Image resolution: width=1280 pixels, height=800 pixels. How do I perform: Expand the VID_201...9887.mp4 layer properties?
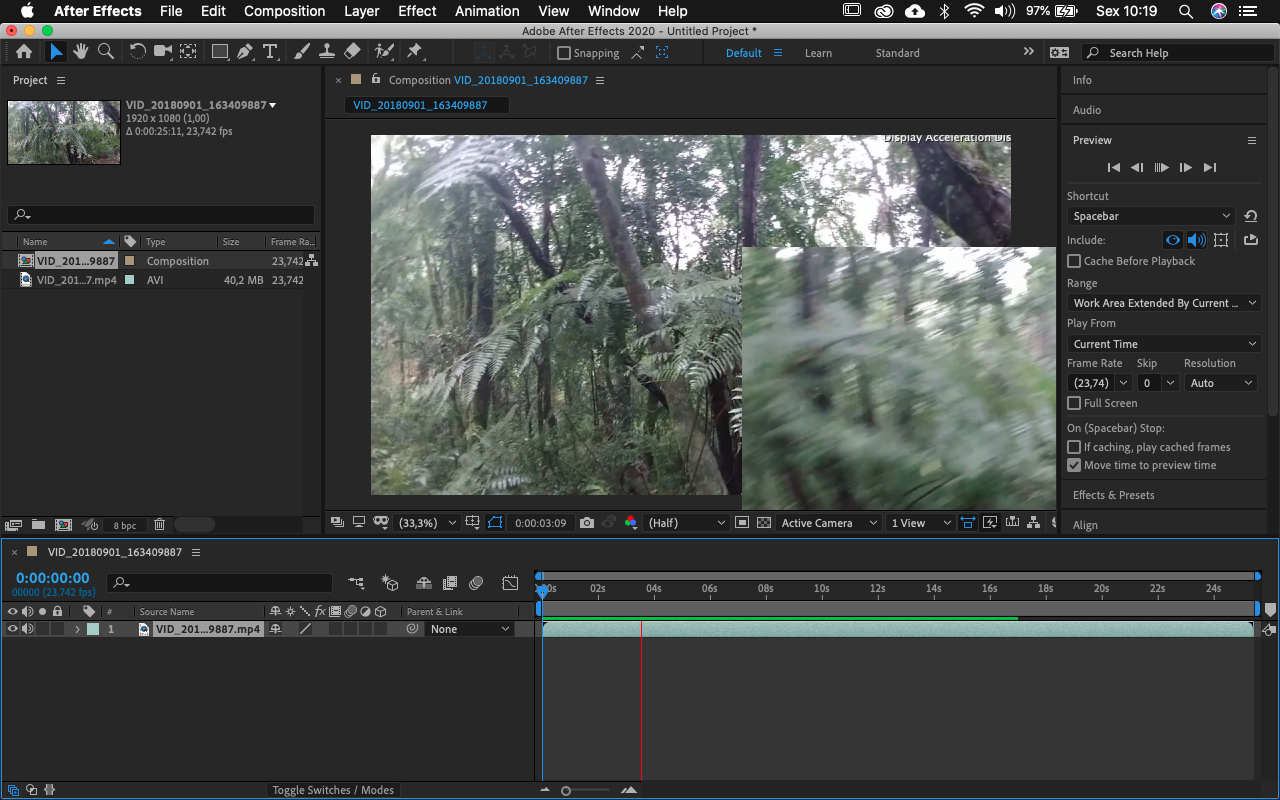click(78, 628)
